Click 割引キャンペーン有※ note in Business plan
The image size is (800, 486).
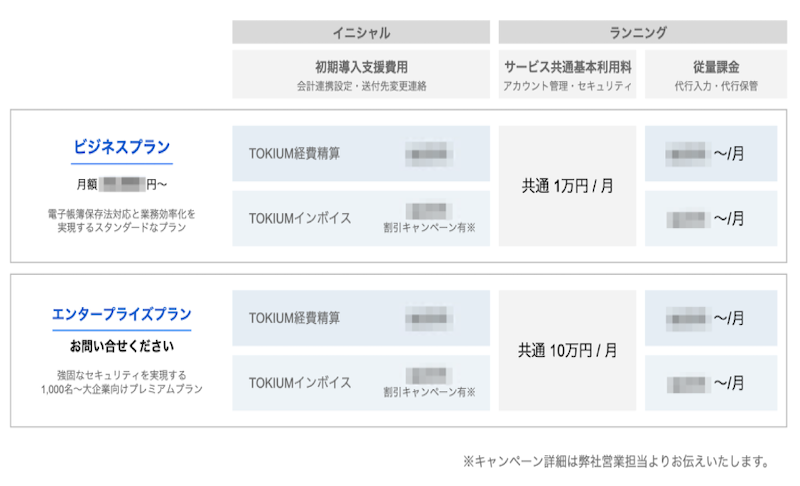tap(429, 228)
